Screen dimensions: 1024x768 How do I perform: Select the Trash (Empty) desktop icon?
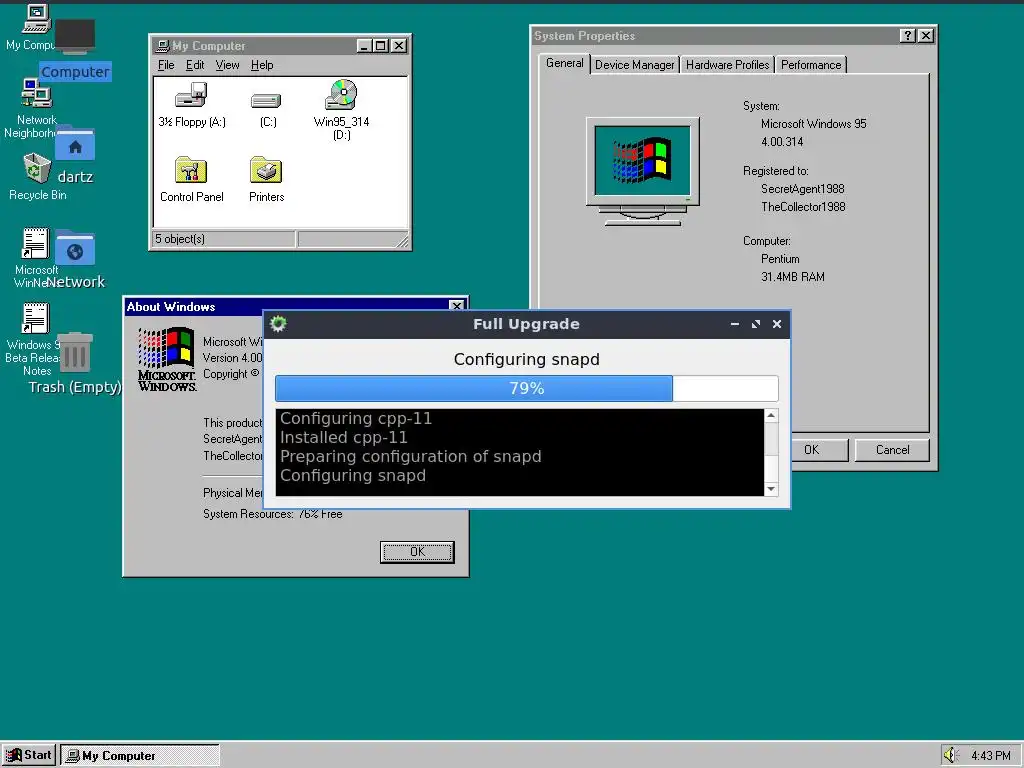click(75, 353)
